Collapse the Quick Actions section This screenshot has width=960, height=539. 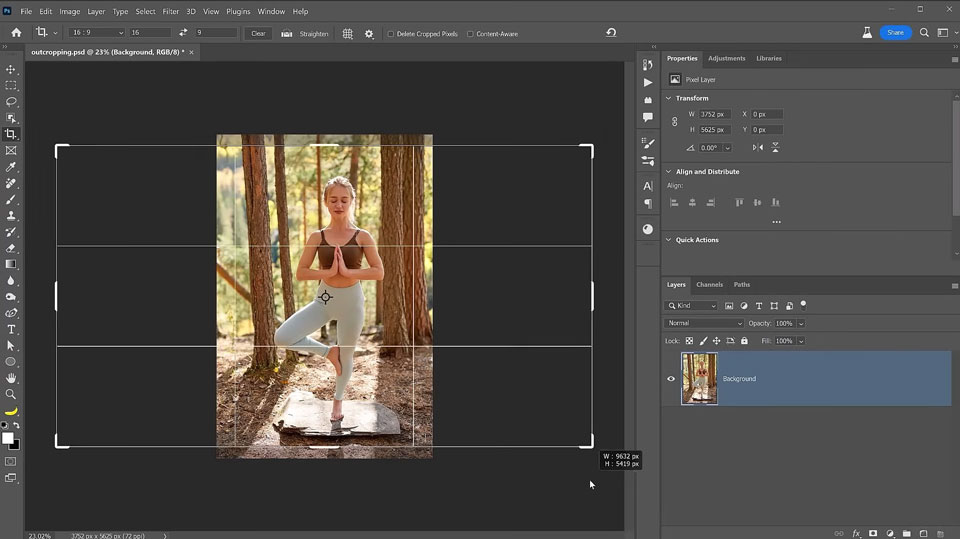tap(669, 240)
